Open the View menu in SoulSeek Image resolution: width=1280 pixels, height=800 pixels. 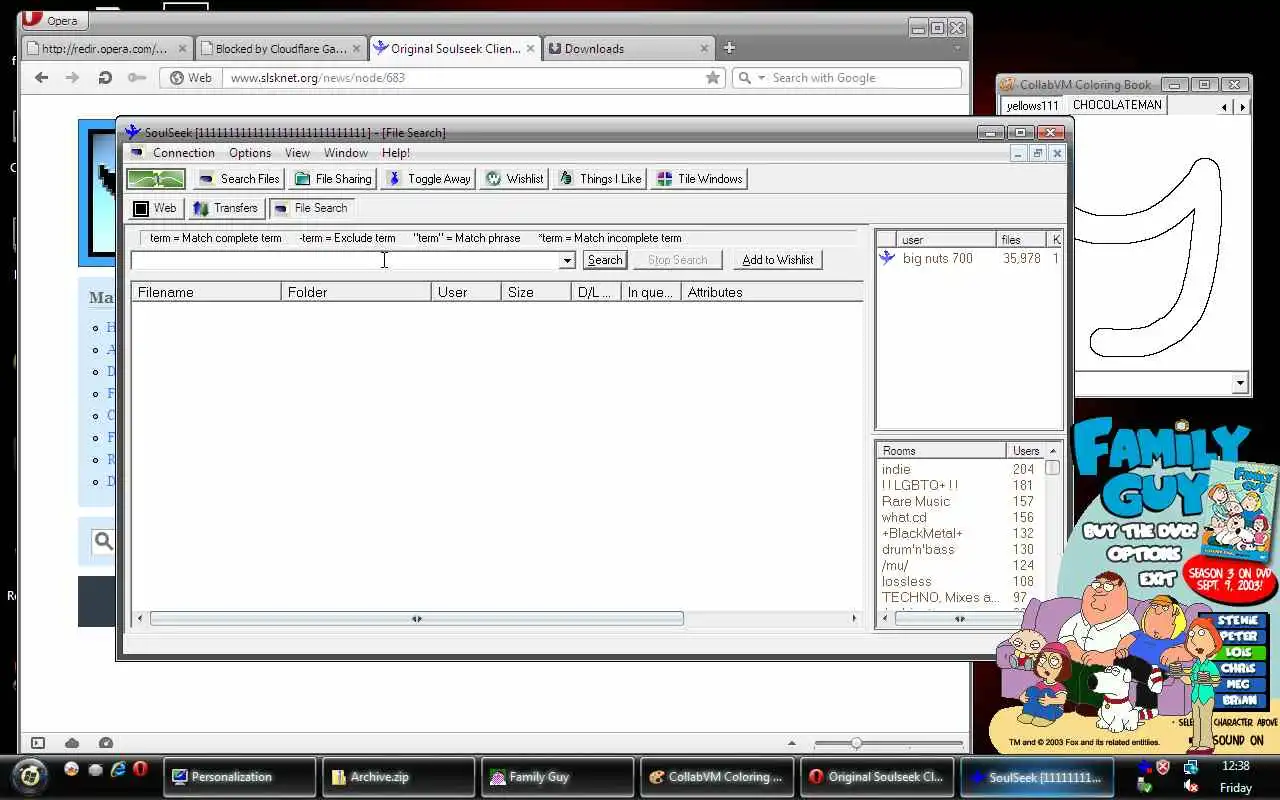(297, 153)
